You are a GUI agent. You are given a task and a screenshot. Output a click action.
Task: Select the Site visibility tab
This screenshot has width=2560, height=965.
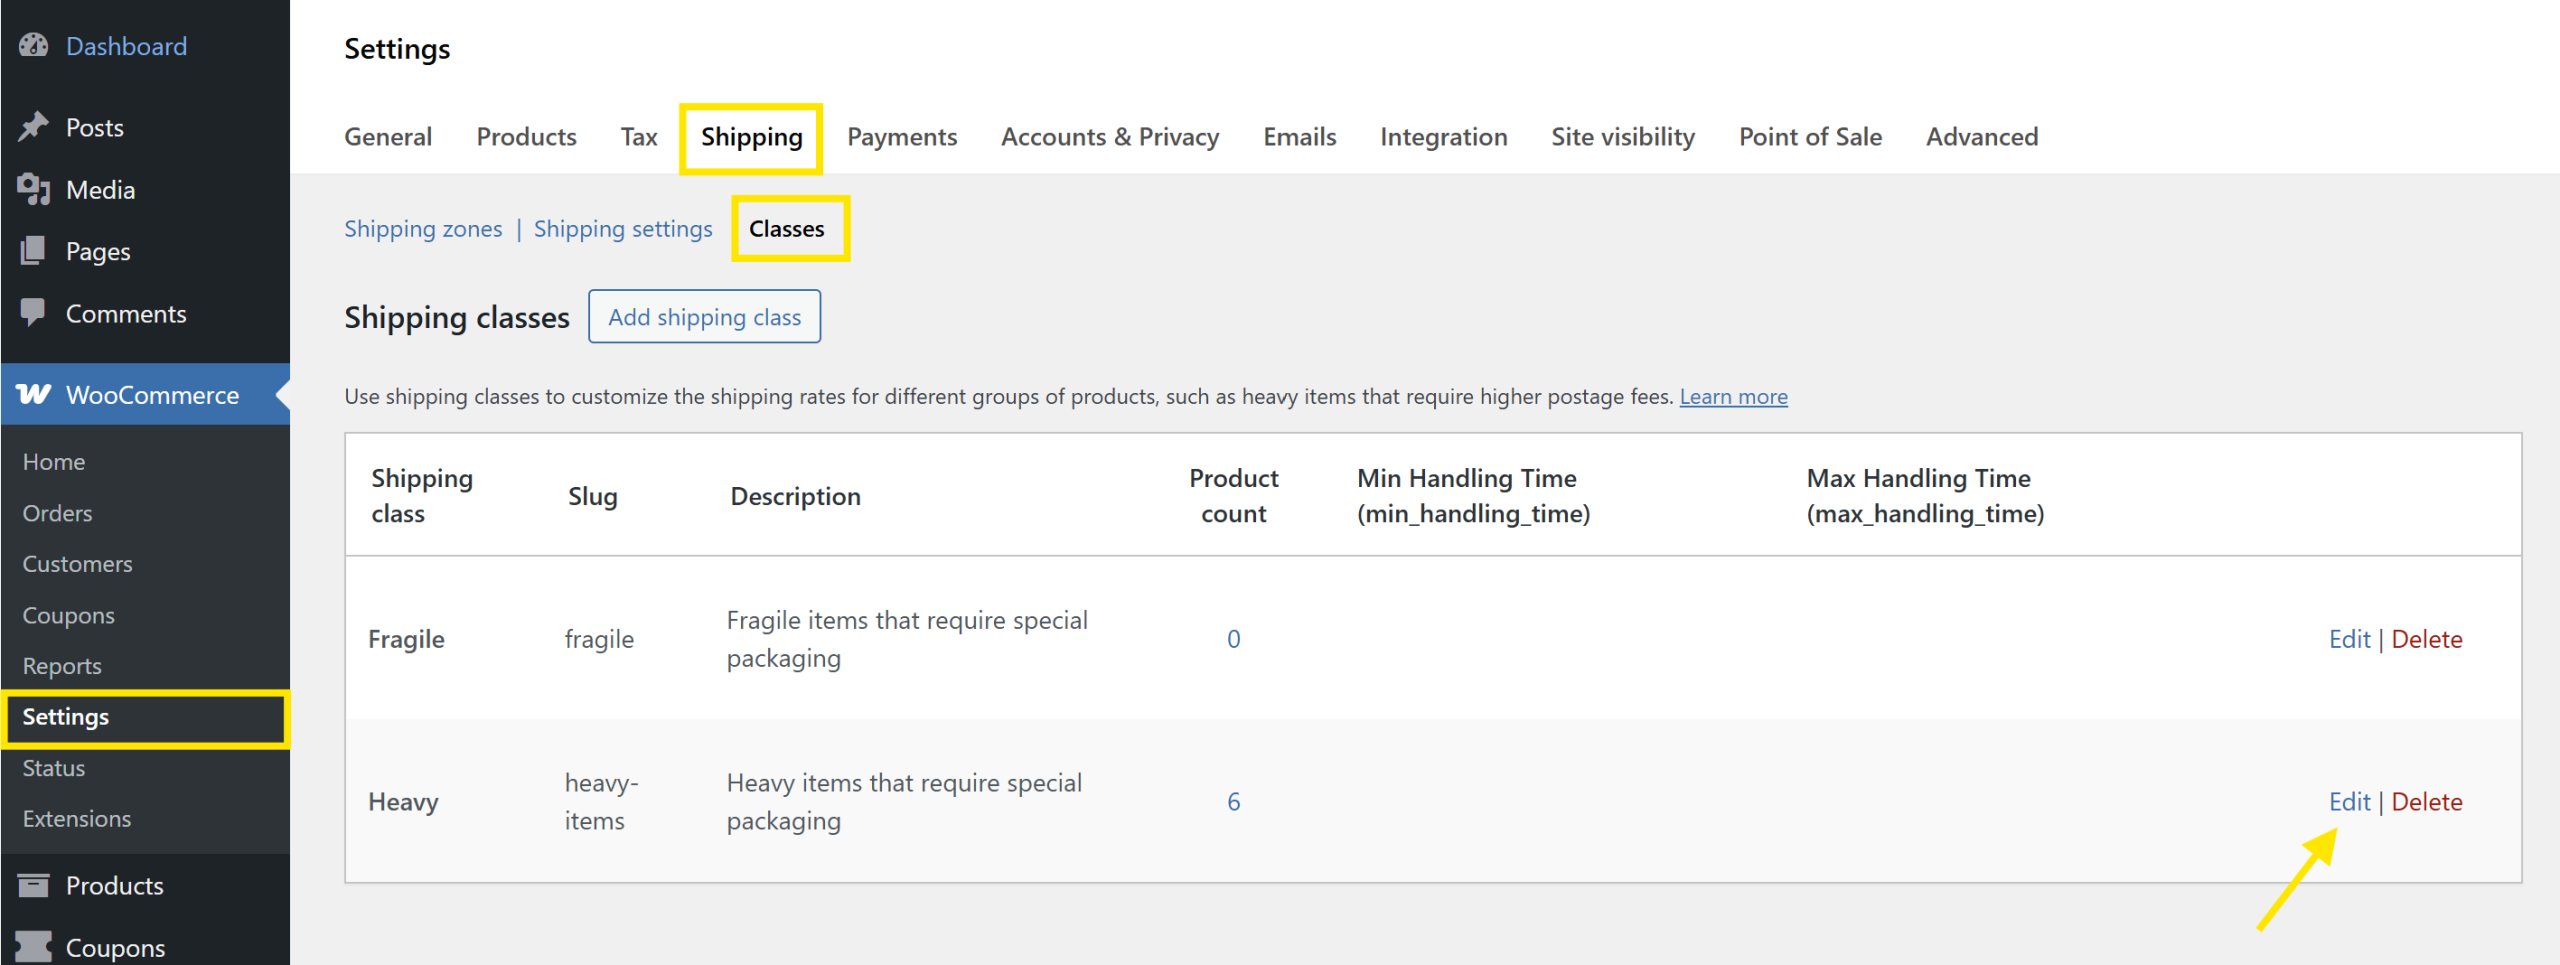click(x=1622, y=137)
